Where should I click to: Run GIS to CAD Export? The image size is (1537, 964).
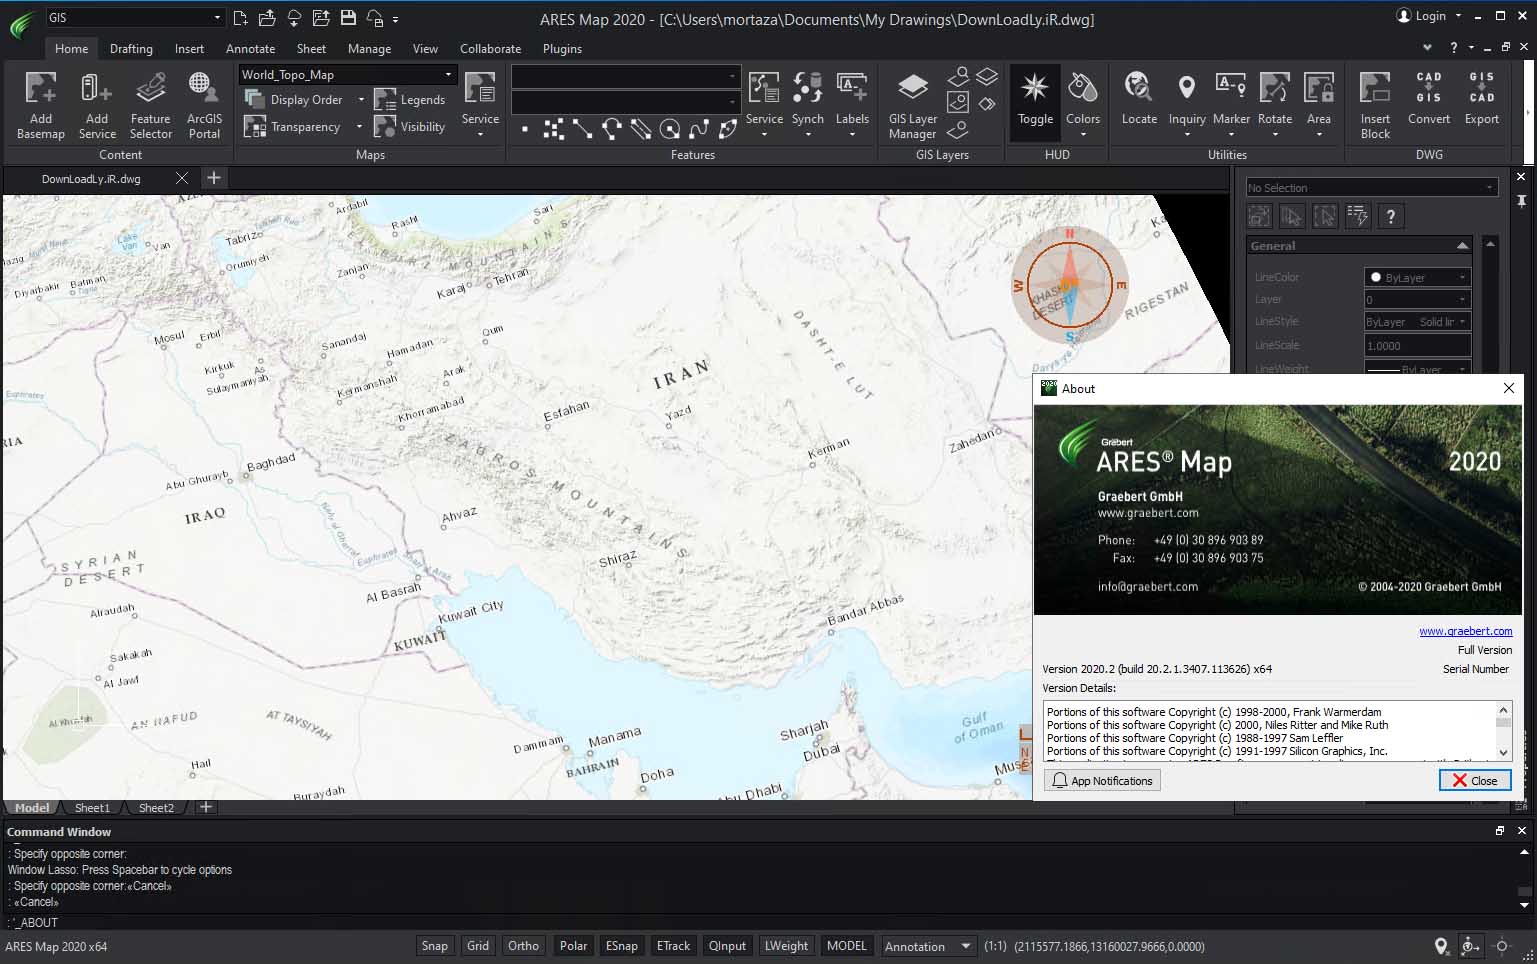tap(1482, 98)
